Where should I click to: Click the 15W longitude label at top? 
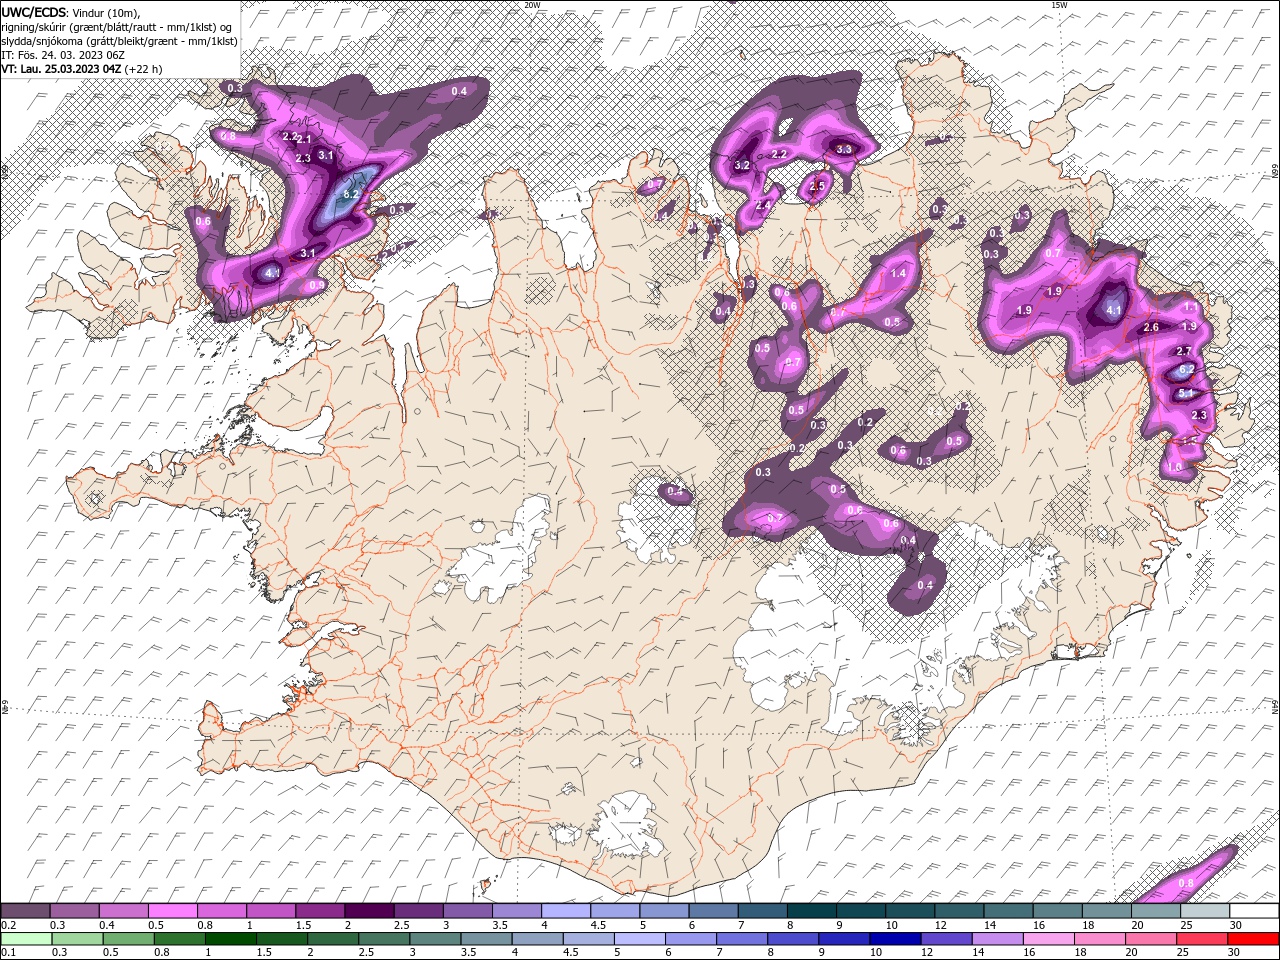[x=1059, y=5]
